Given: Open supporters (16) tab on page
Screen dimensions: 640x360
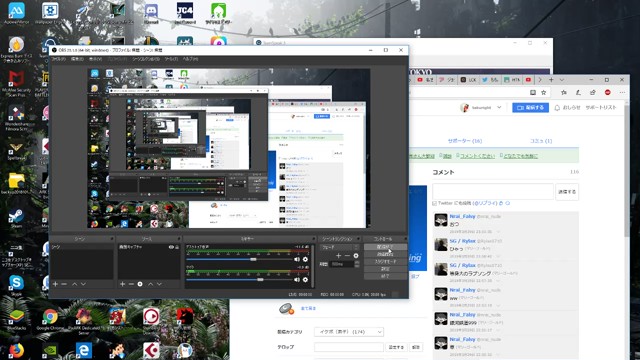Looking at the screenshot, I should [464, 141].
